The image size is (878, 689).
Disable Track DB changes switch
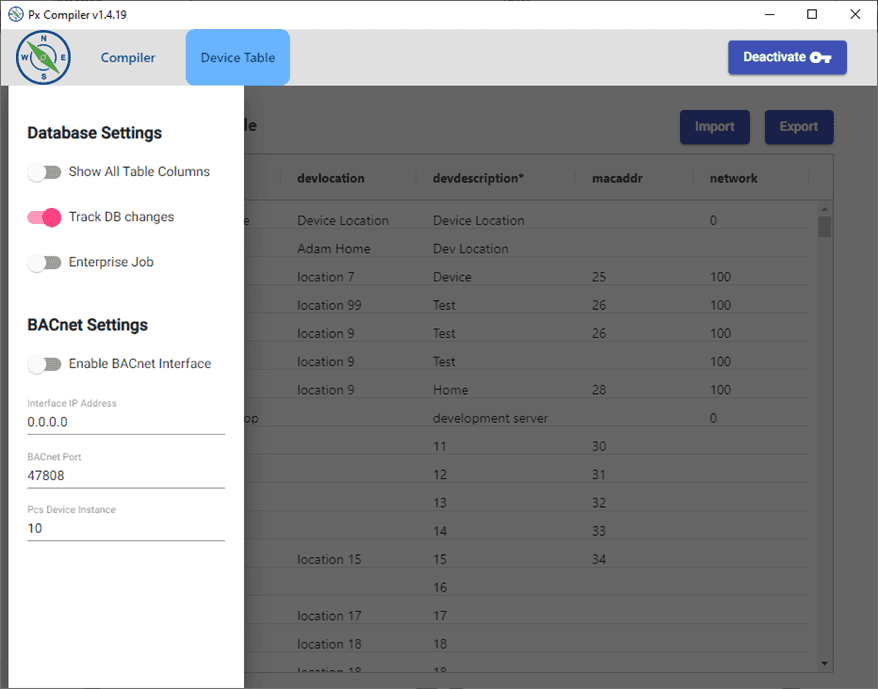(45, 217)
